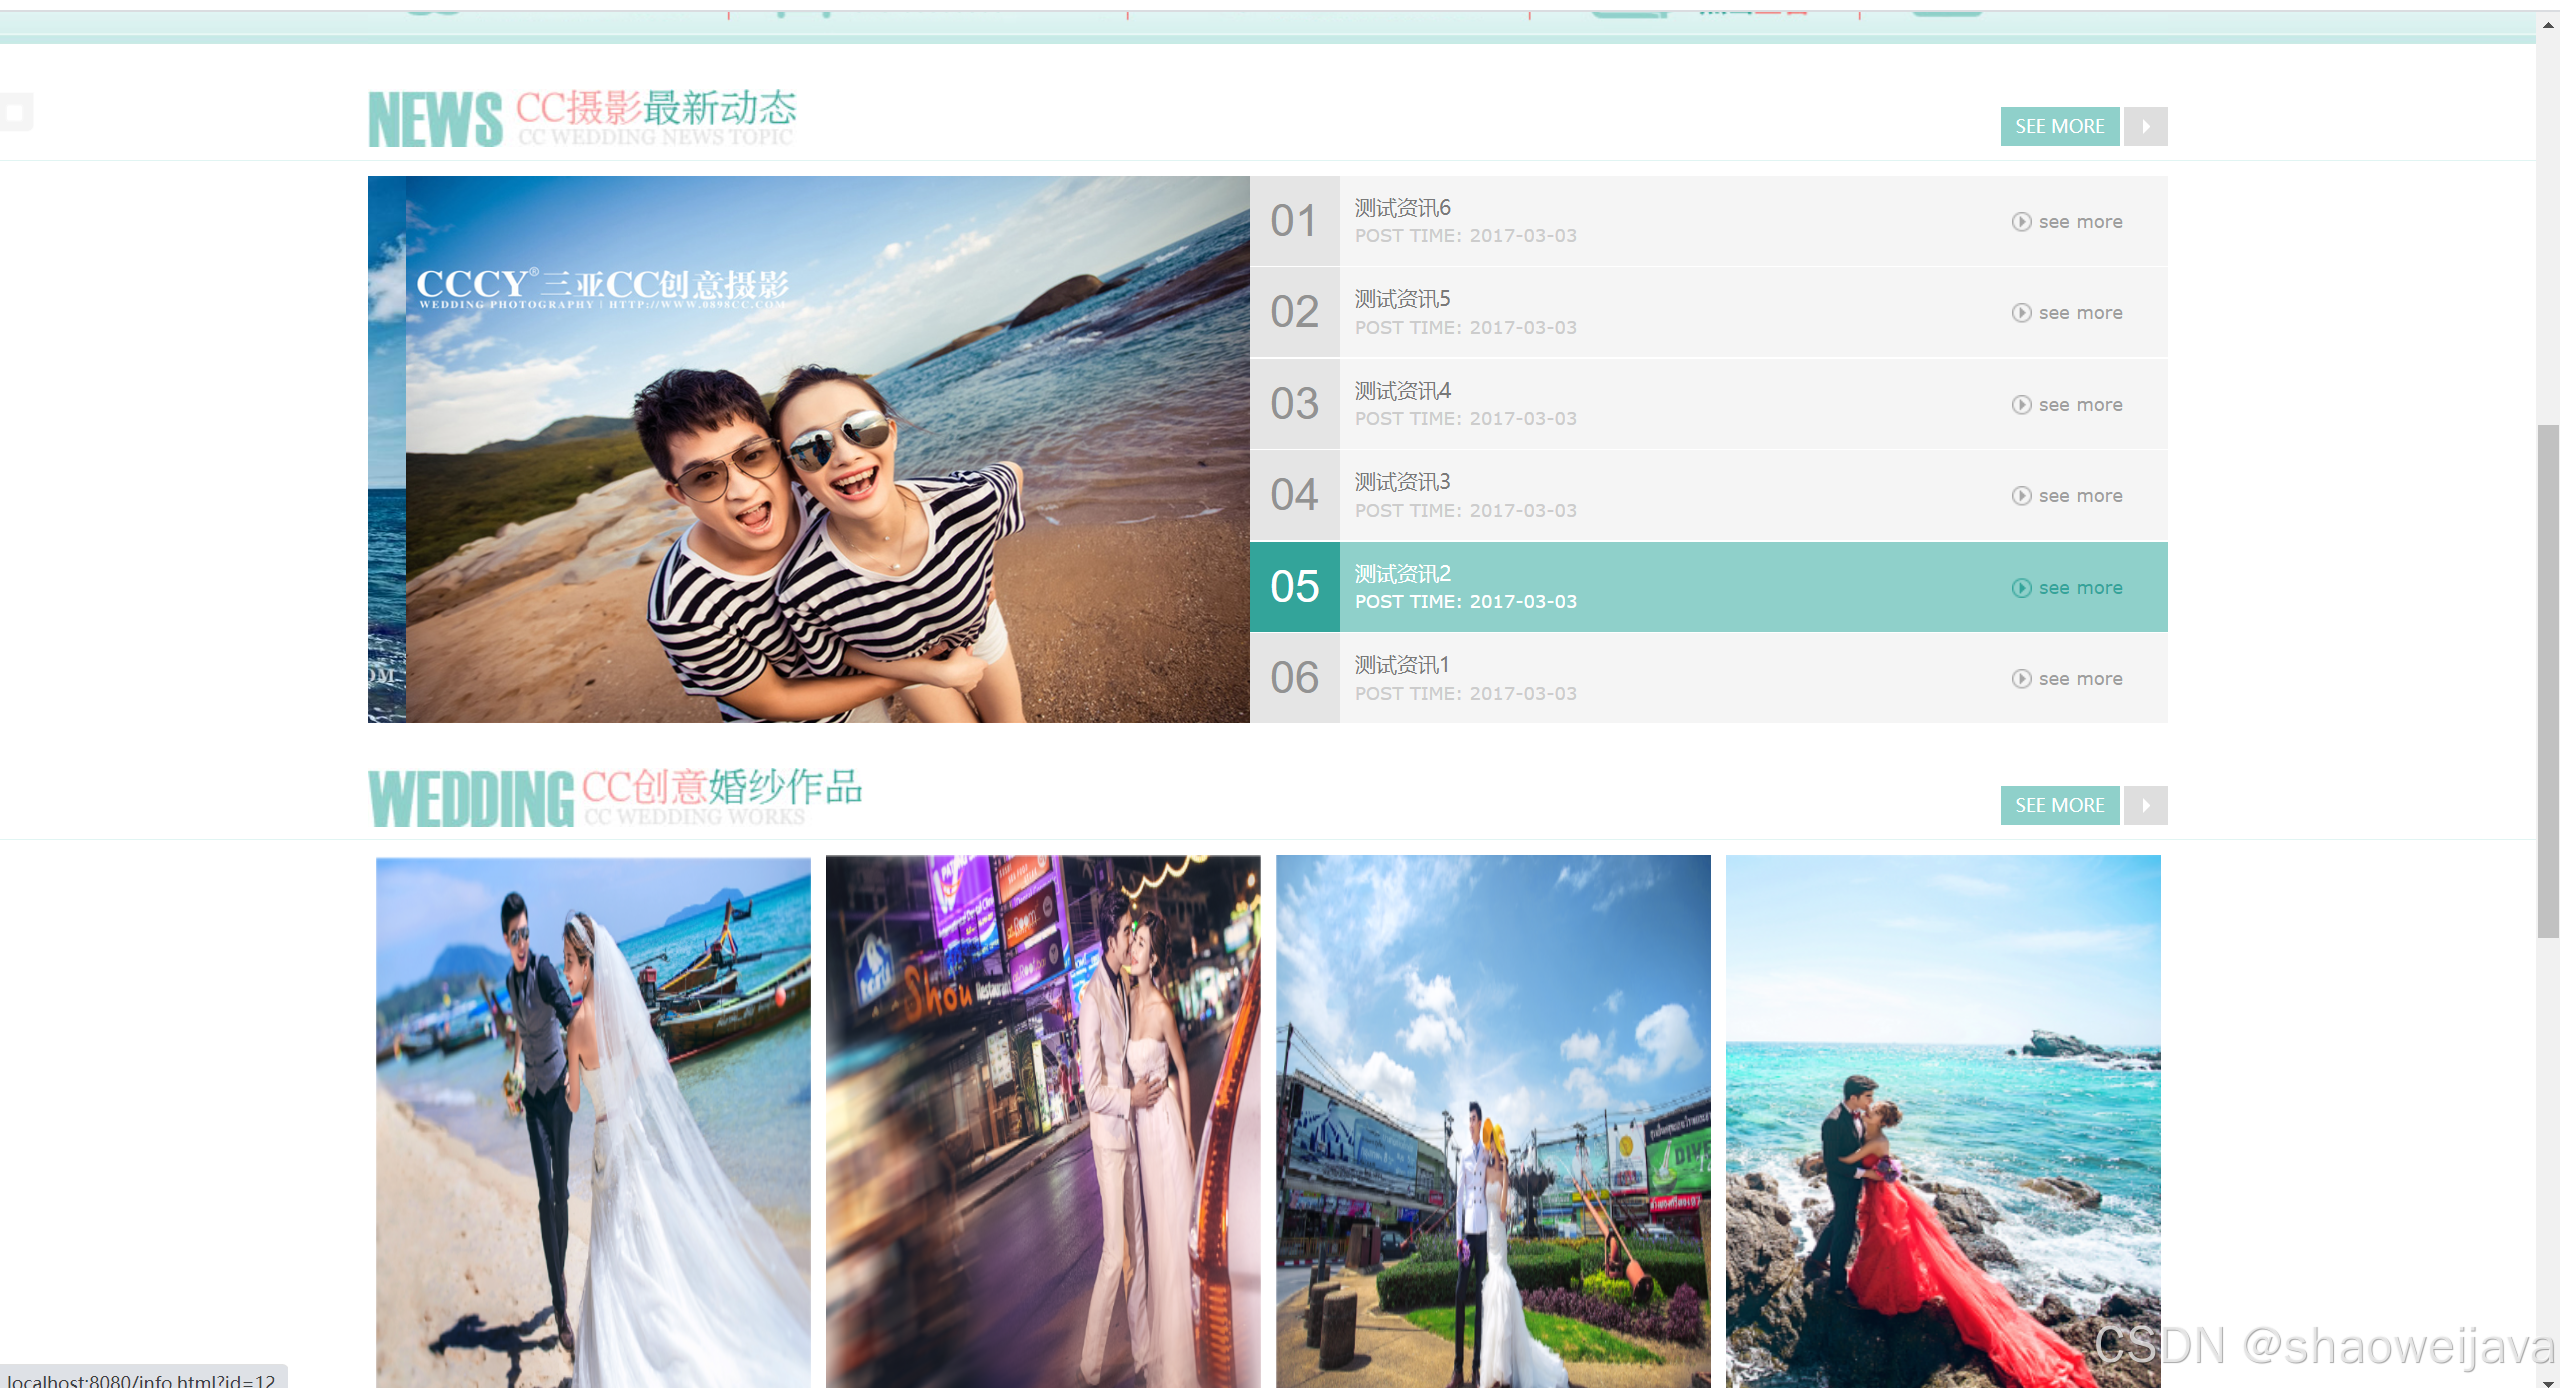Viewport: 2560px width, 1388px height.
Task: Click the play-circle icon beside 测试资讯5
Action: (2021, 313)
